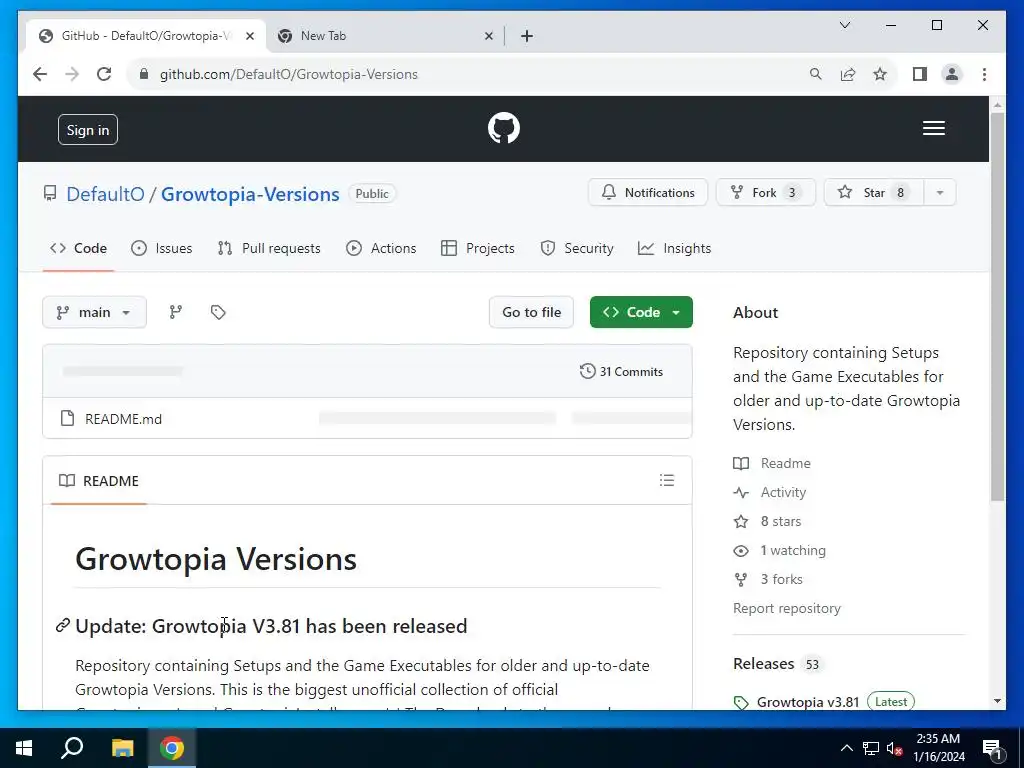The height and width of the screenshot is (768, 1024).
Task: Open the 3 forks link
Action: click(768, 579)
